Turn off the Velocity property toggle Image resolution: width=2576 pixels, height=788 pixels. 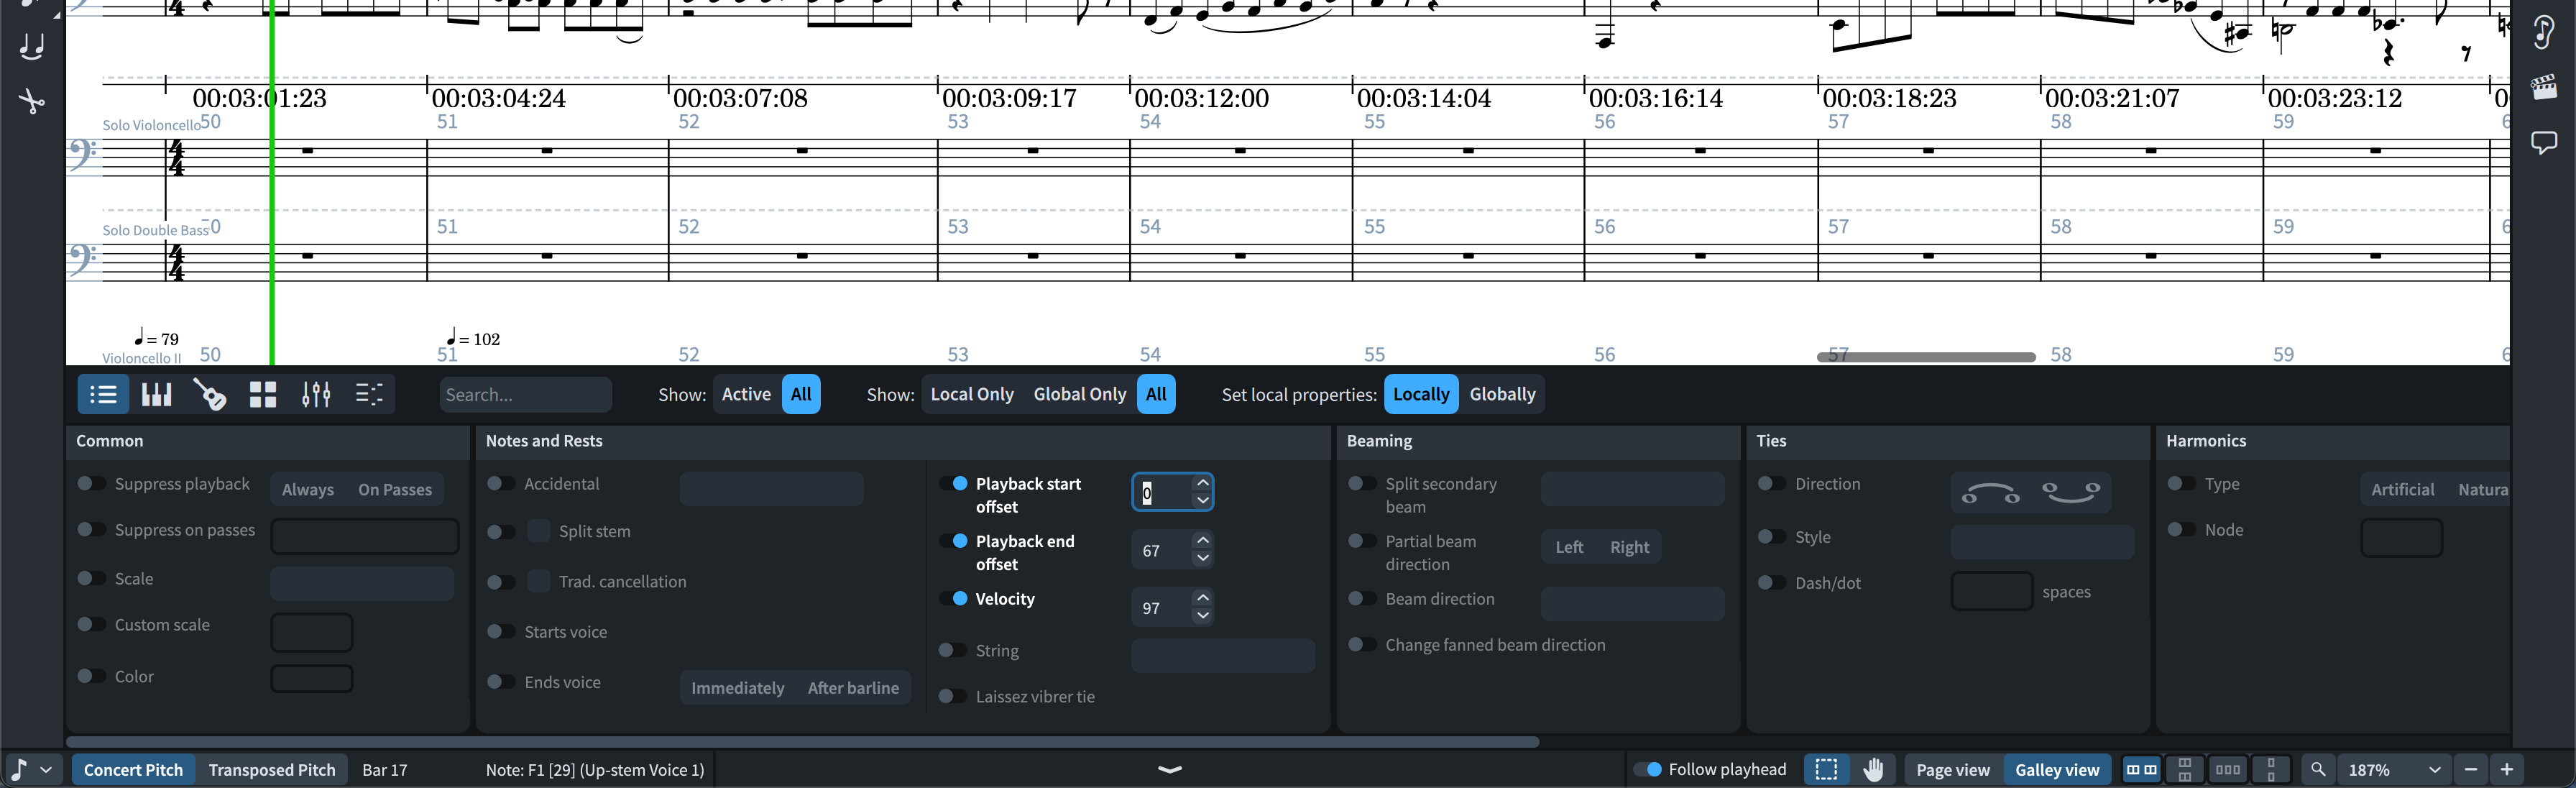(953, 599)
